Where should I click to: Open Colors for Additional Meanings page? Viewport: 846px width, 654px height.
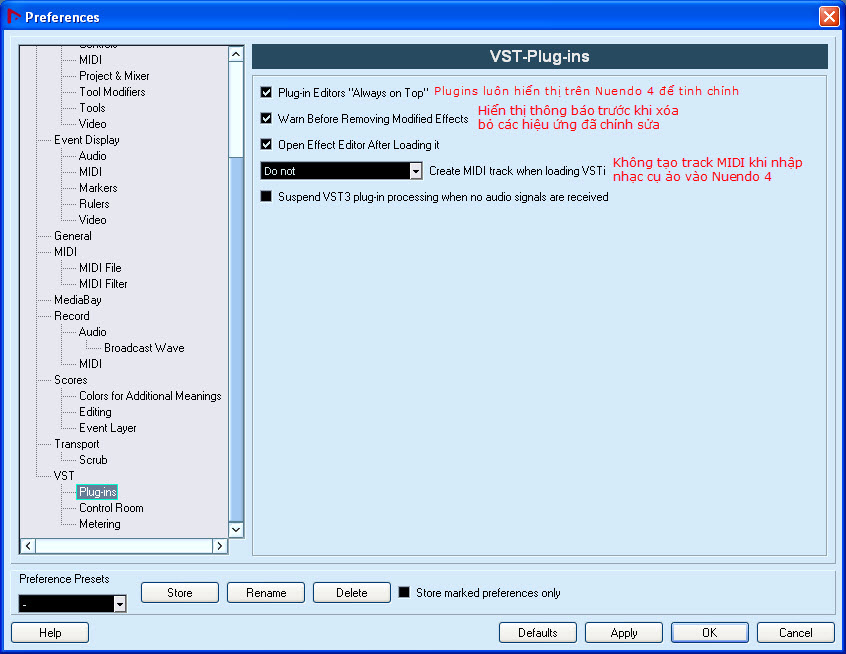[150, 396]
